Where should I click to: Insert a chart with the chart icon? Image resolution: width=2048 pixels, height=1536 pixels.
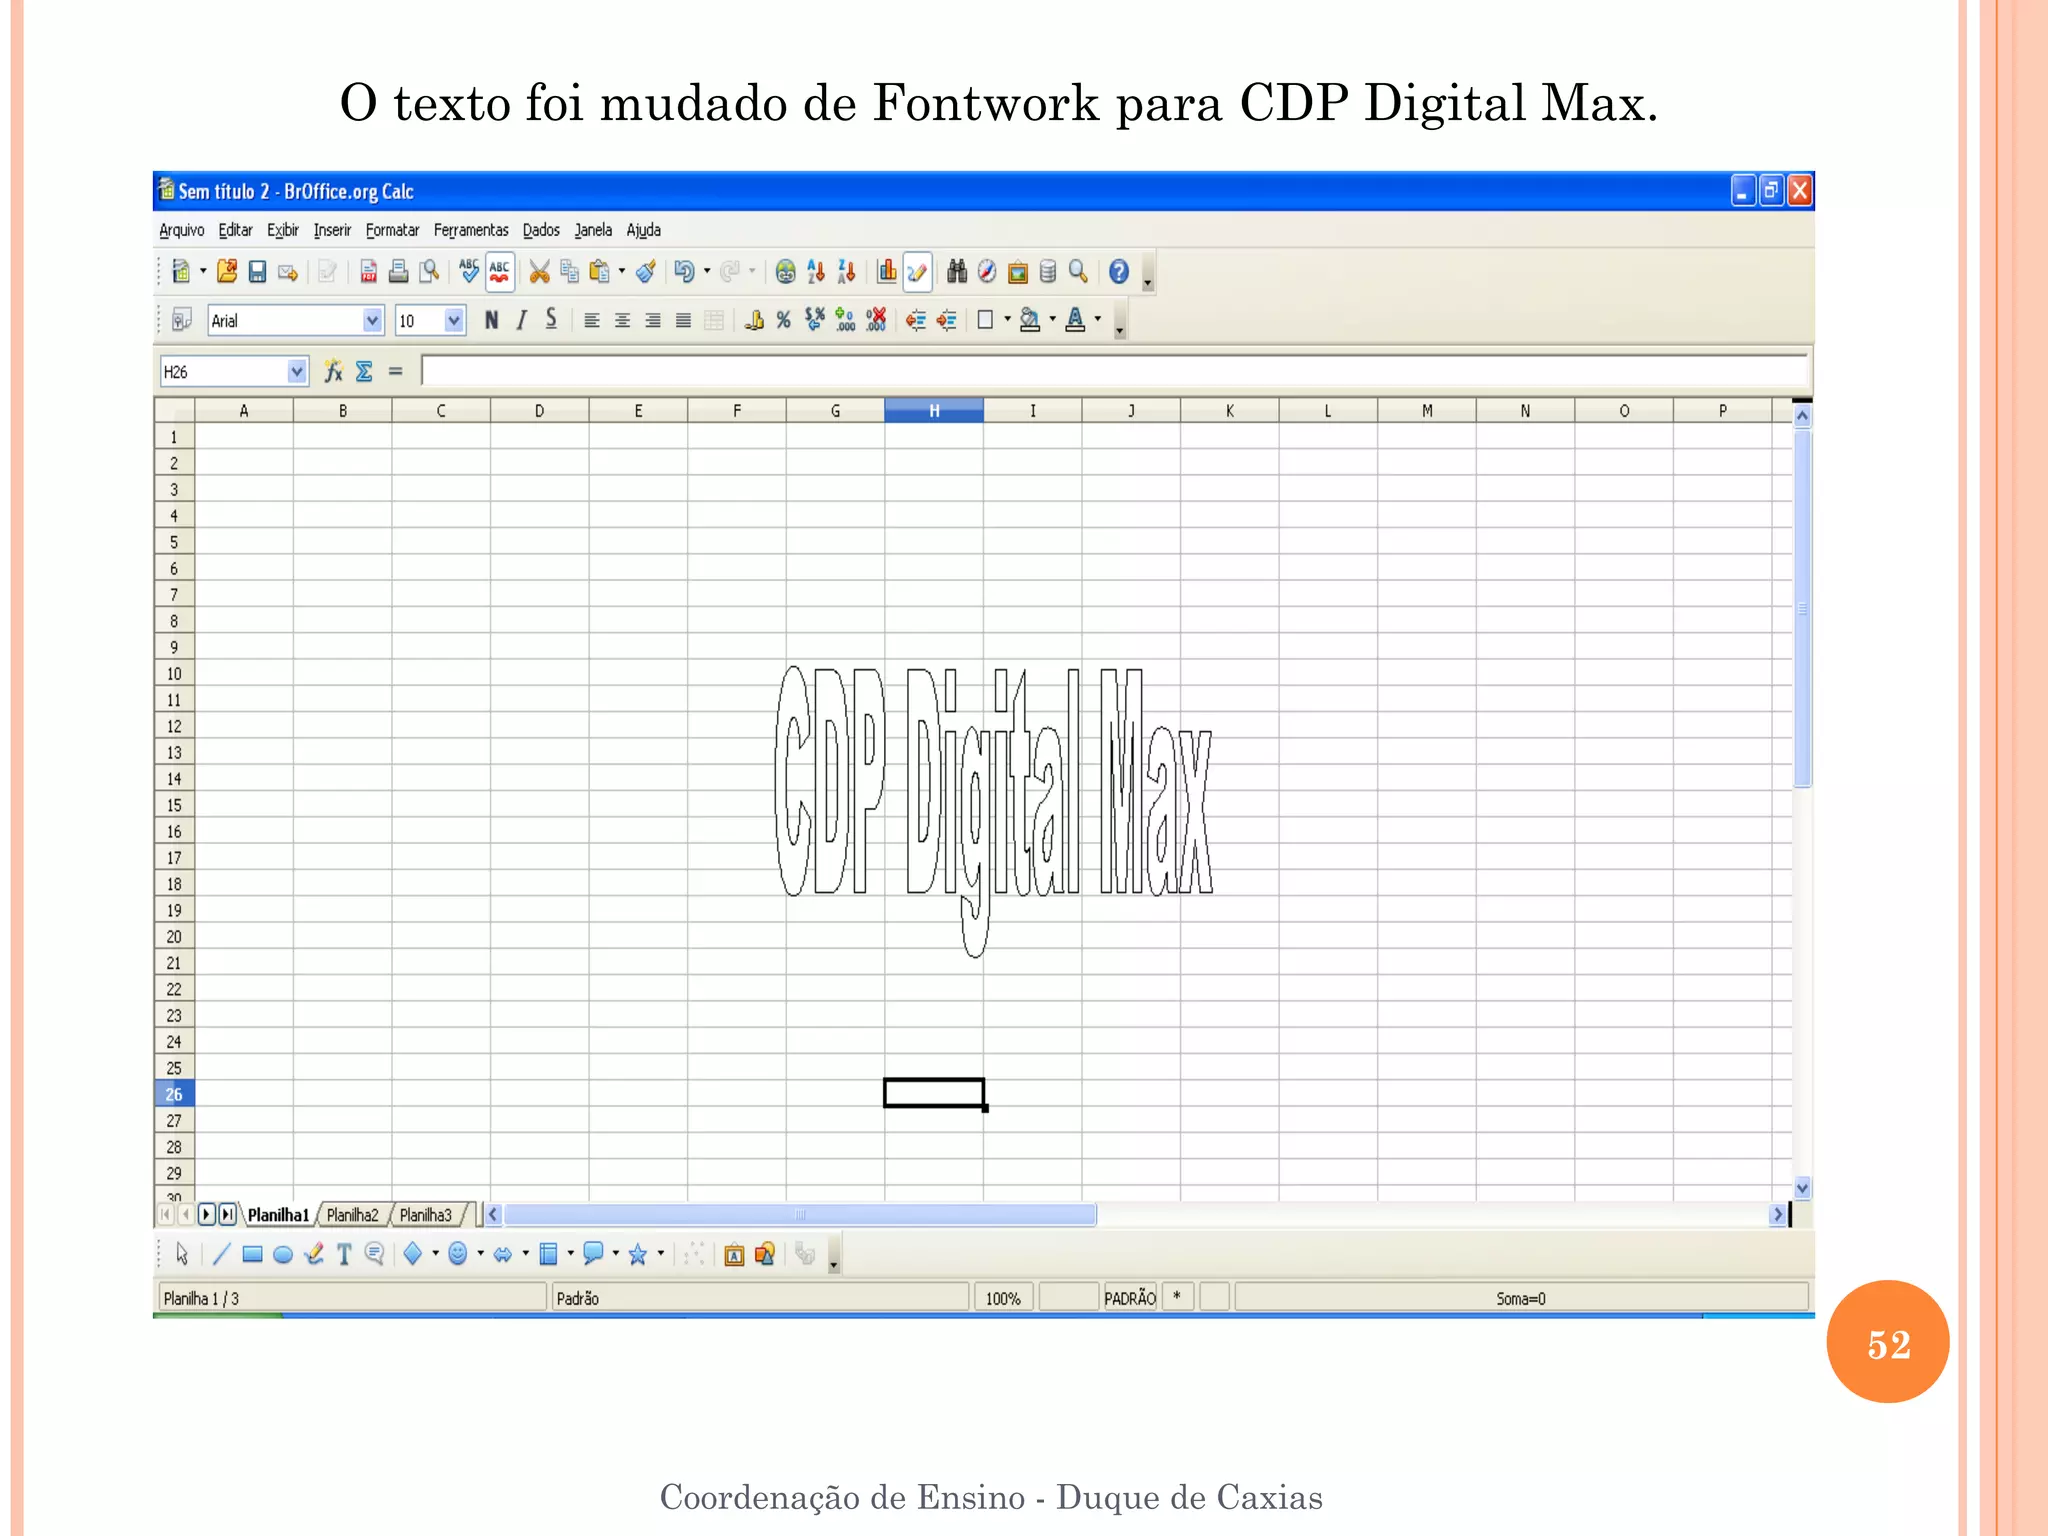(x=886, y=272)
